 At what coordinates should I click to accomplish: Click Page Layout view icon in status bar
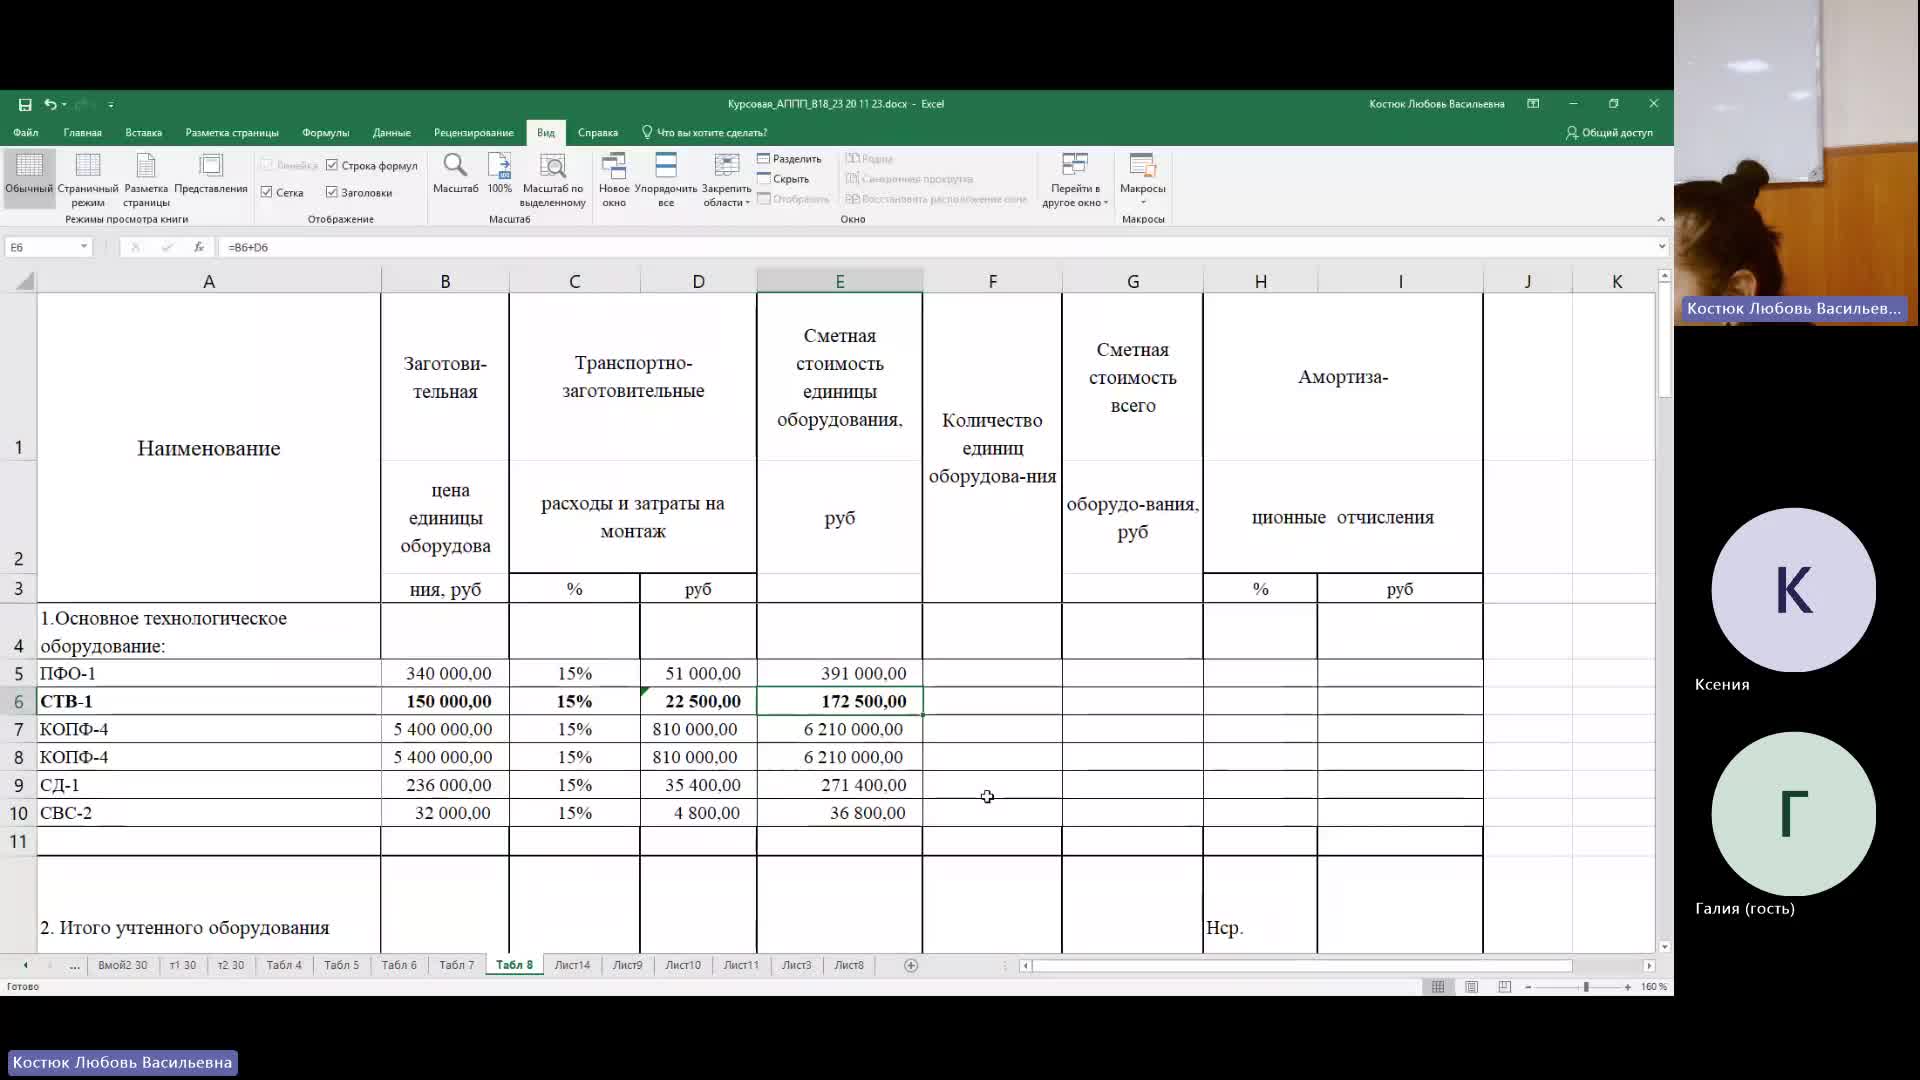(1472, 987)
